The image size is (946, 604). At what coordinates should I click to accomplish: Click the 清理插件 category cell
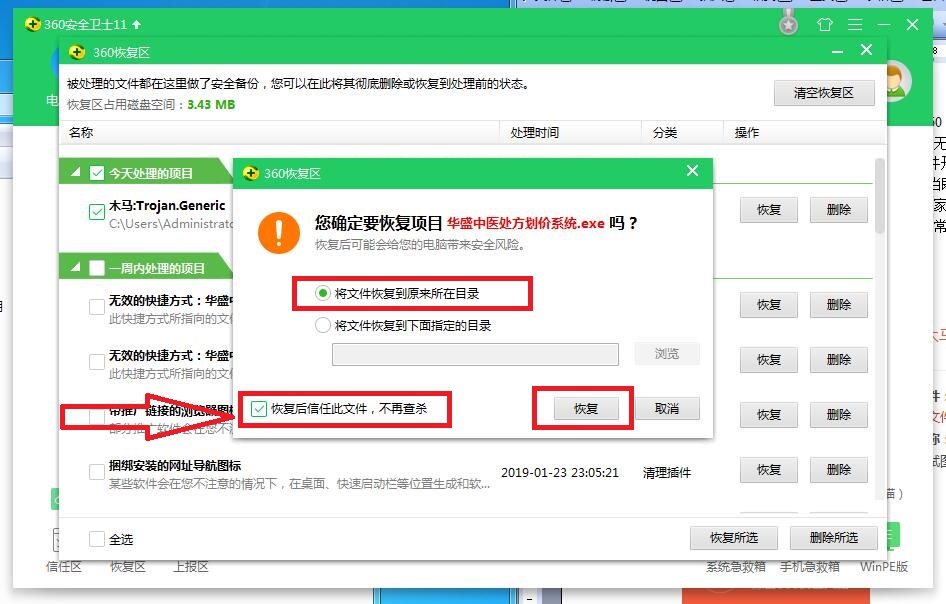pyautogui.click(x=667, y=472)
